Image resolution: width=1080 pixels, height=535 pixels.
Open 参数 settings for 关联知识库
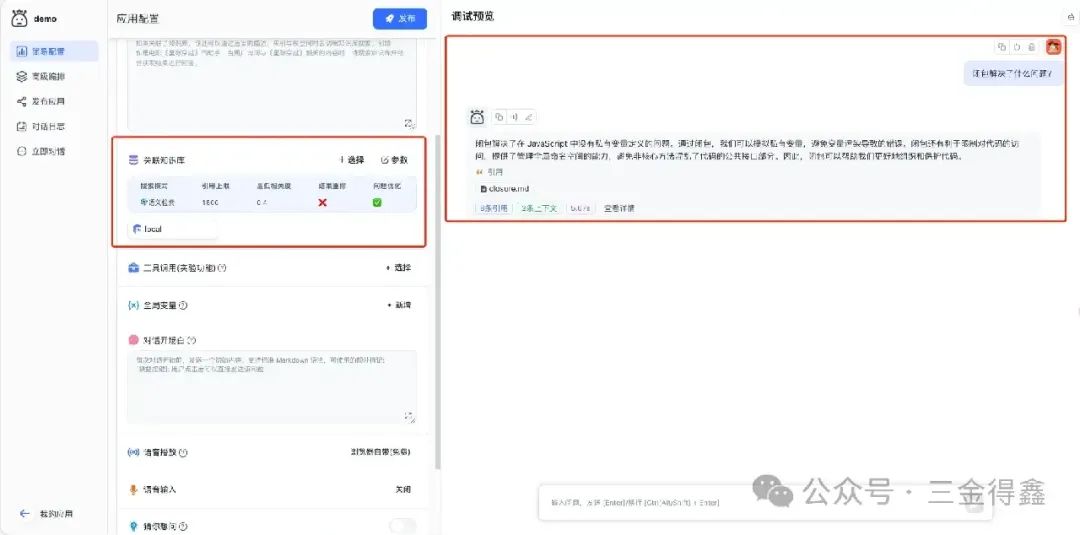pyautogui.click(x=395, y=160)
